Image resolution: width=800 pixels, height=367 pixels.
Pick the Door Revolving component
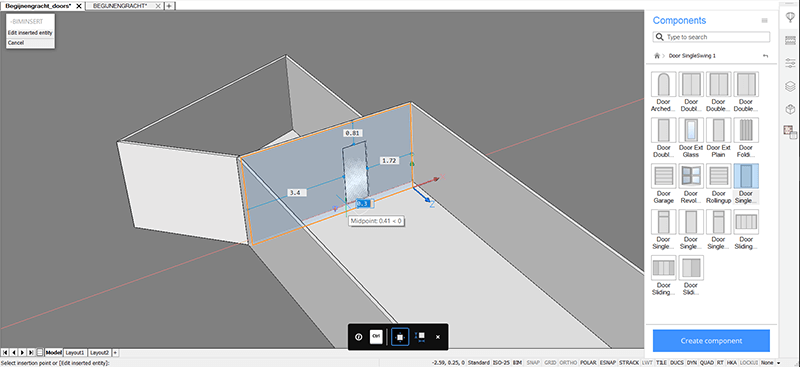[691, 176]
